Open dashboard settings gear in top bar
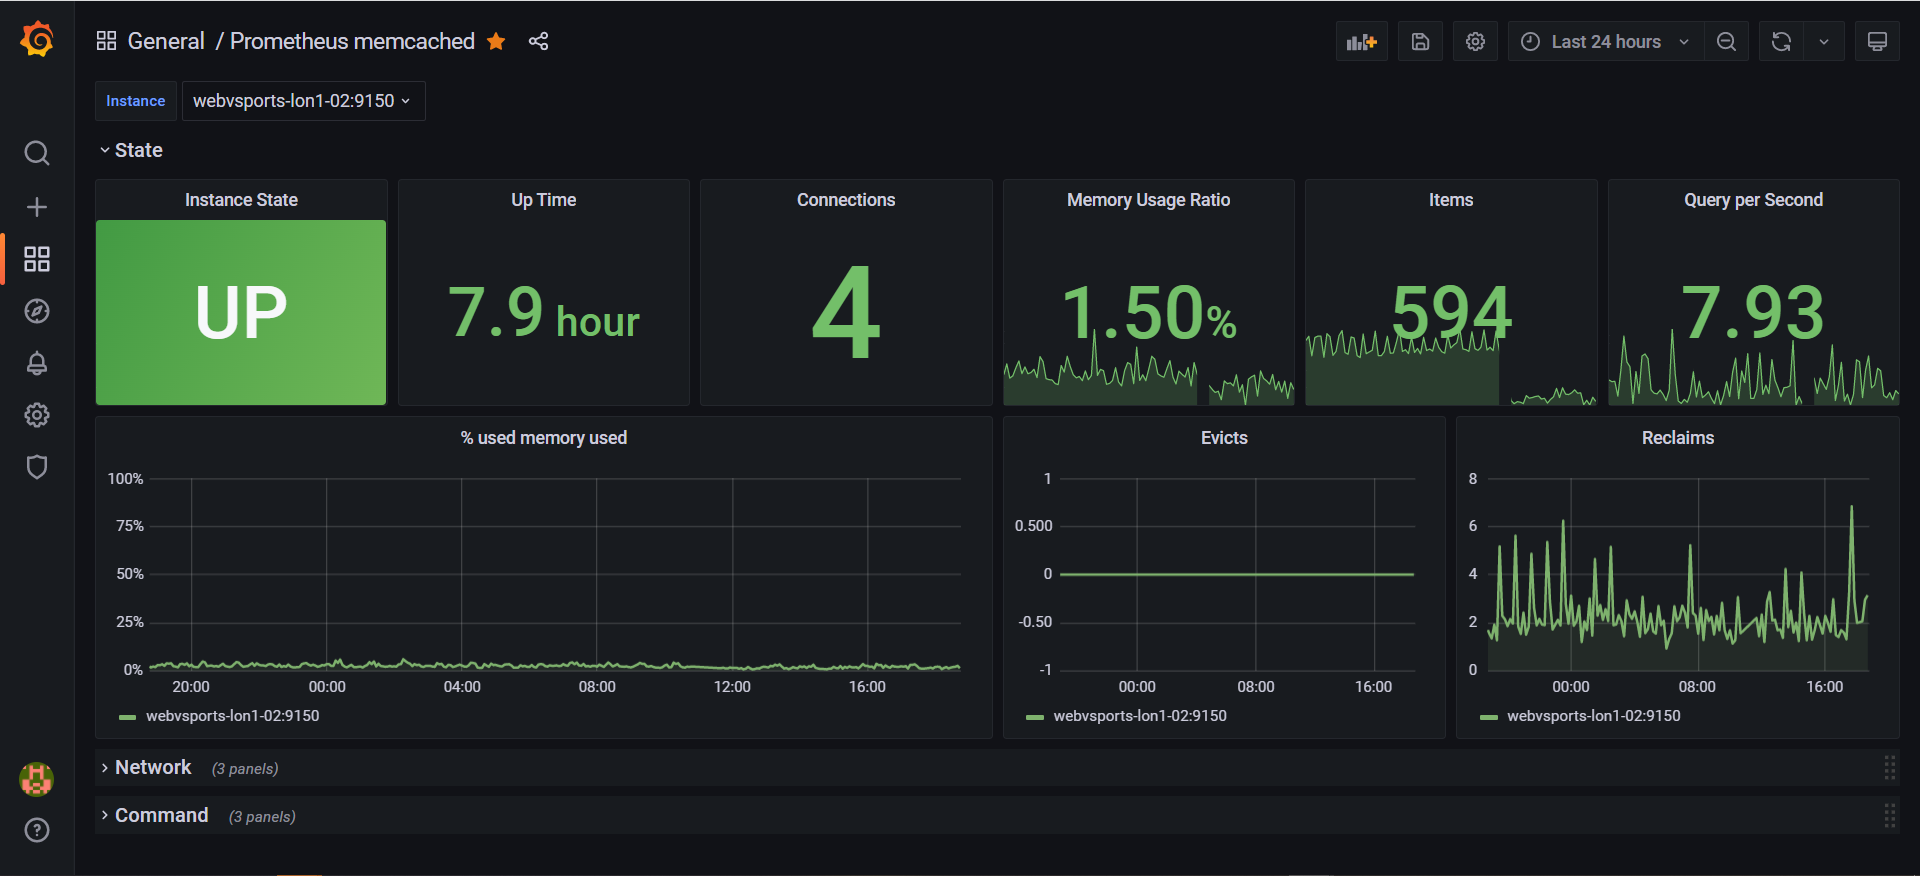Screen dimensions: 1920x876 click(1475, 41)
